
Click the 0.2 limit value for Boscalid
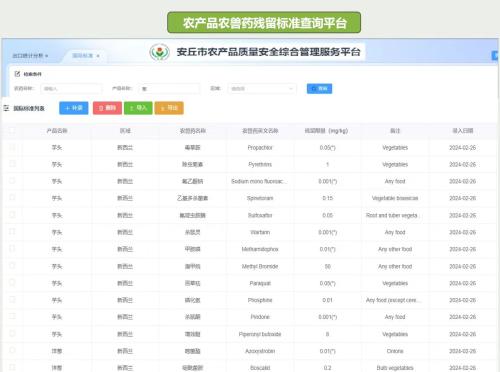[x=328, y=368]
